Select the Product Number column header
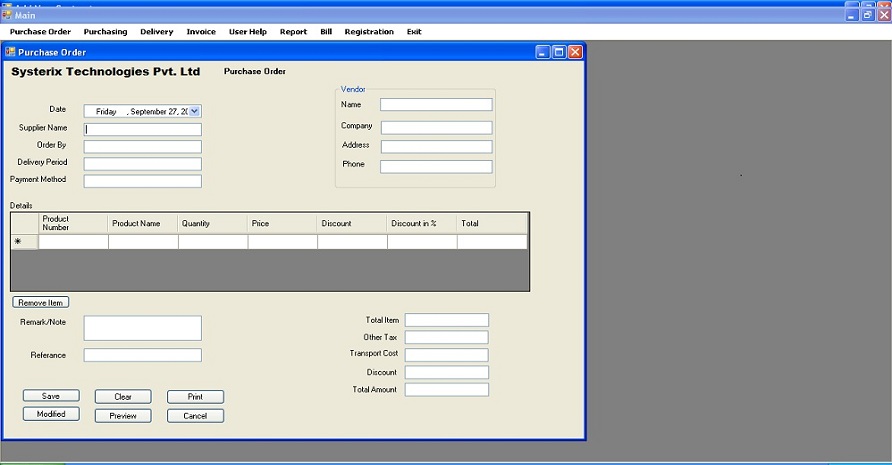Viewport: 892px width, 465px height. point(73,223)
